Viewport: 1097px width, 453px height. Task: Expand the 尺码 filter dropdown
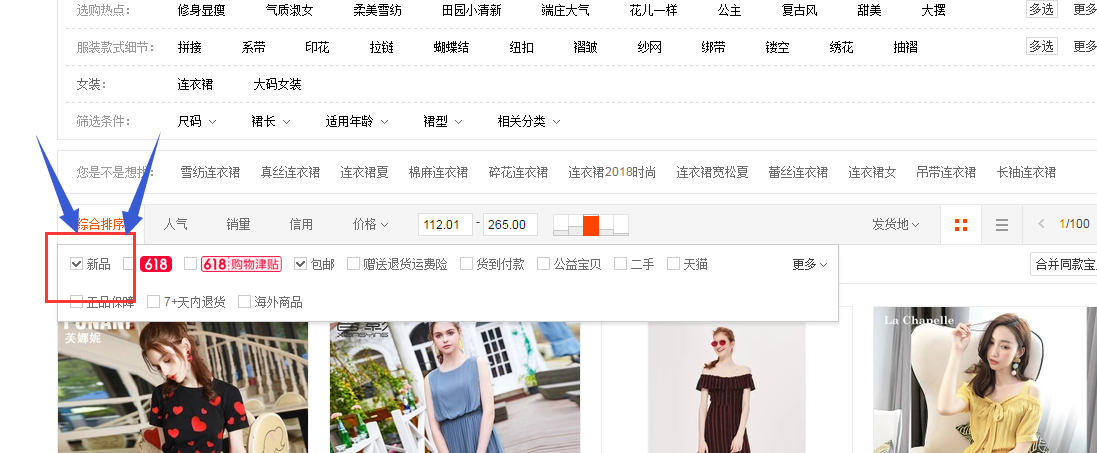pos(197,122)
